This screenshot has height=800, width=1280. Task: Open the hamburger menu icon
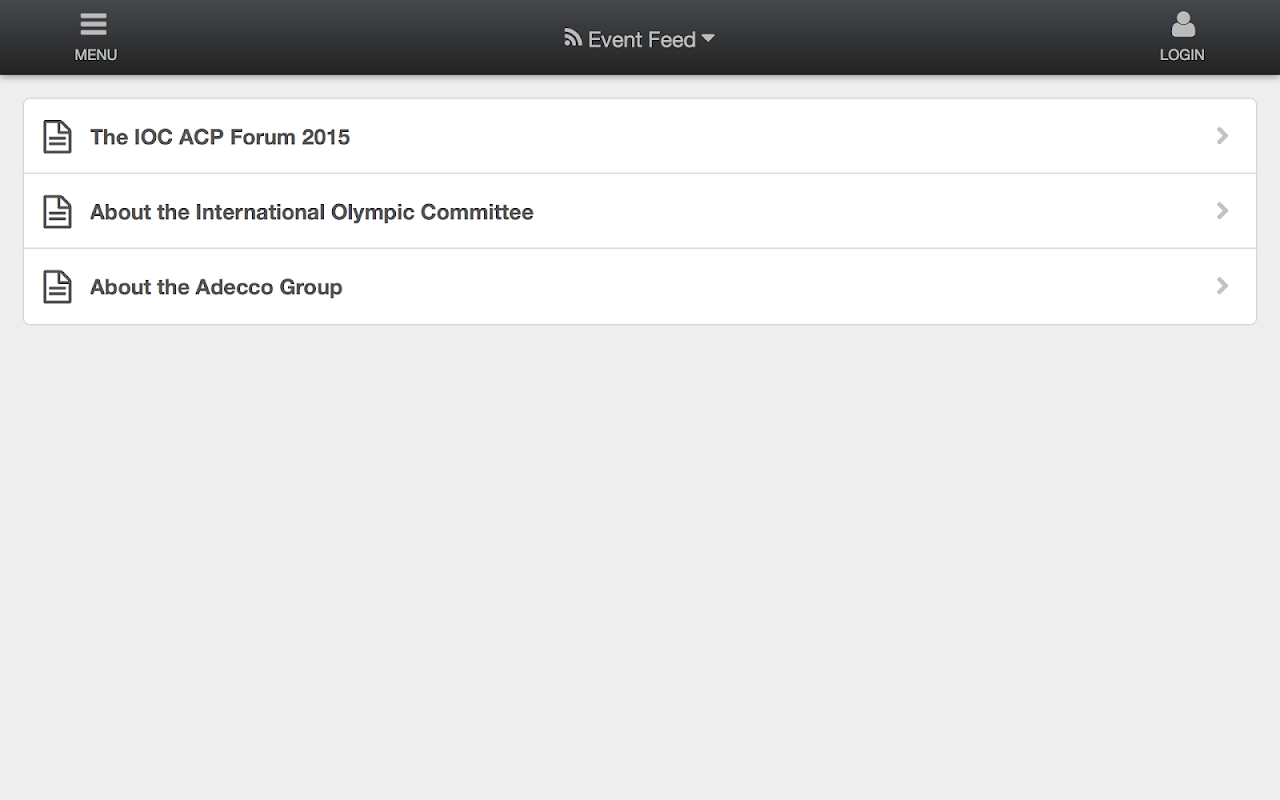coord(94,25)
